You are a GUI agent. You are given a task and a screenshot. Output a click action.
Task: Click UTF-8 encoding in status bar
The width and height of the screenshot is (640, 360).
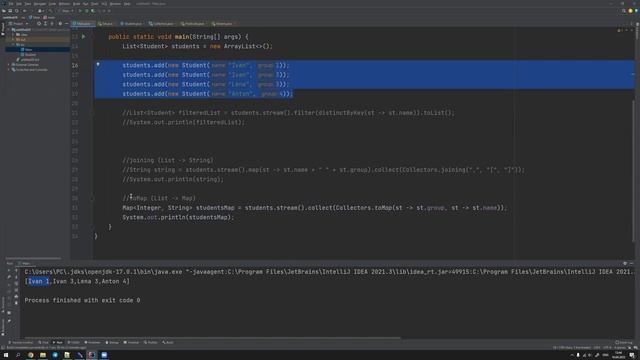[607, 347]
